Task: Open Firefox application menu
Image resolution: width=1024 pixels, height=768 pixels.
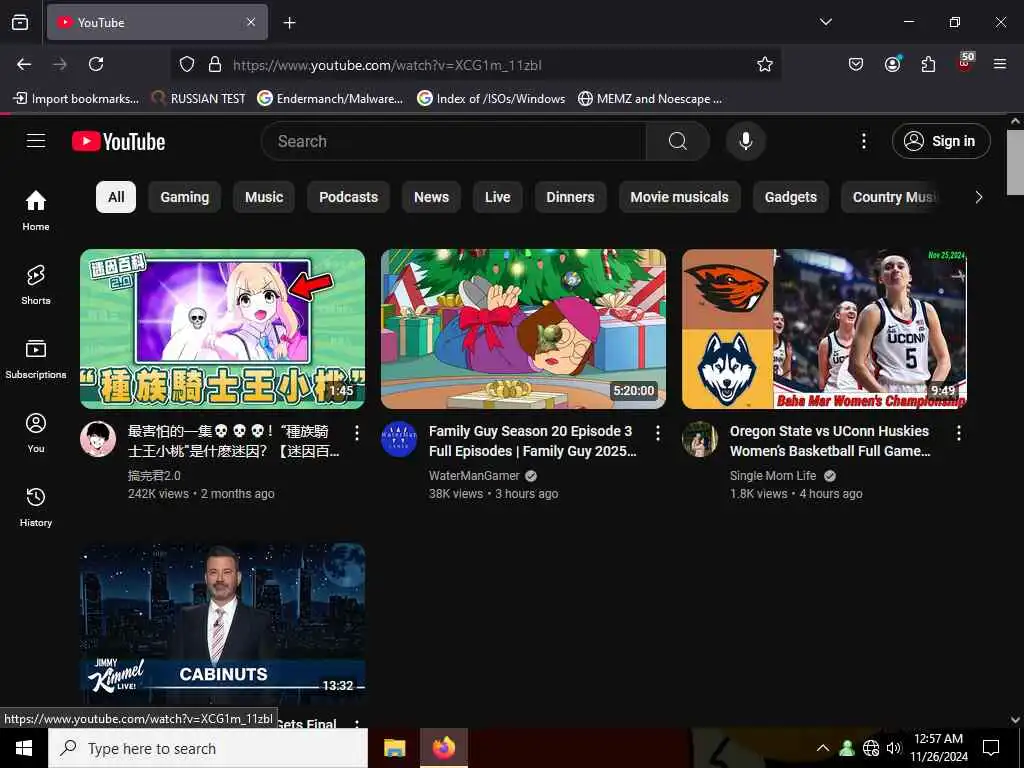Action: click(x=1000, y=64)
